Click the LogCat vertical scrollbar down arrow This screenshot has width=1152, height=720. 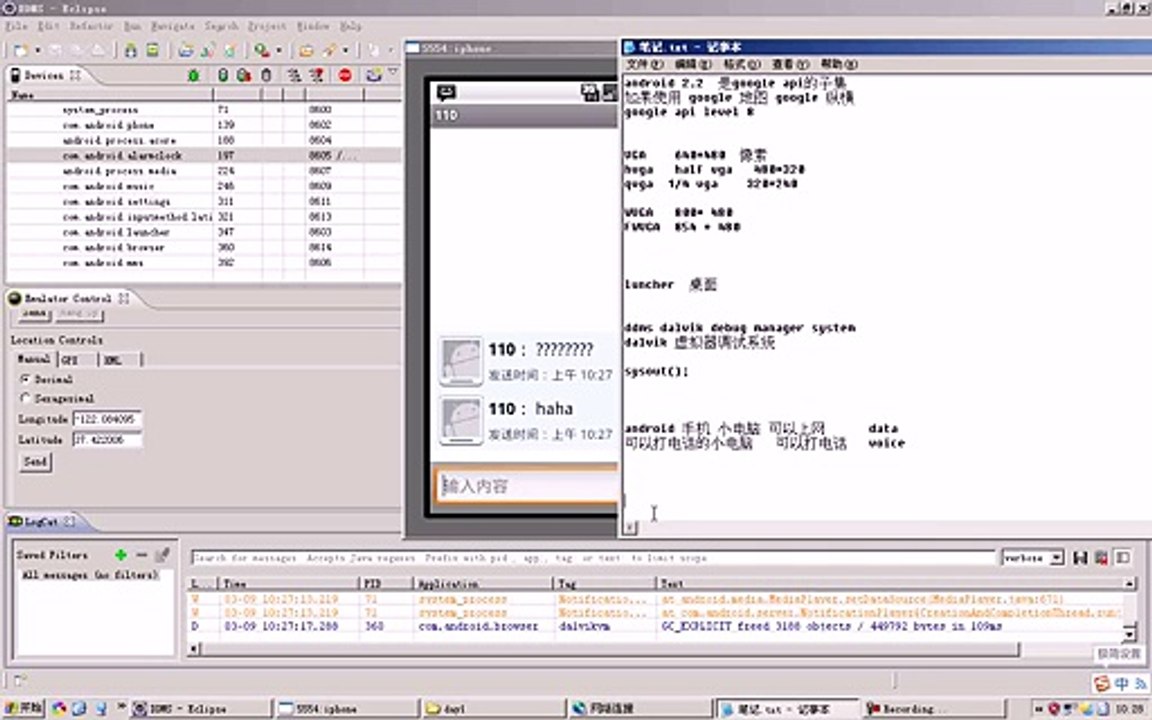pos(1130,634)
